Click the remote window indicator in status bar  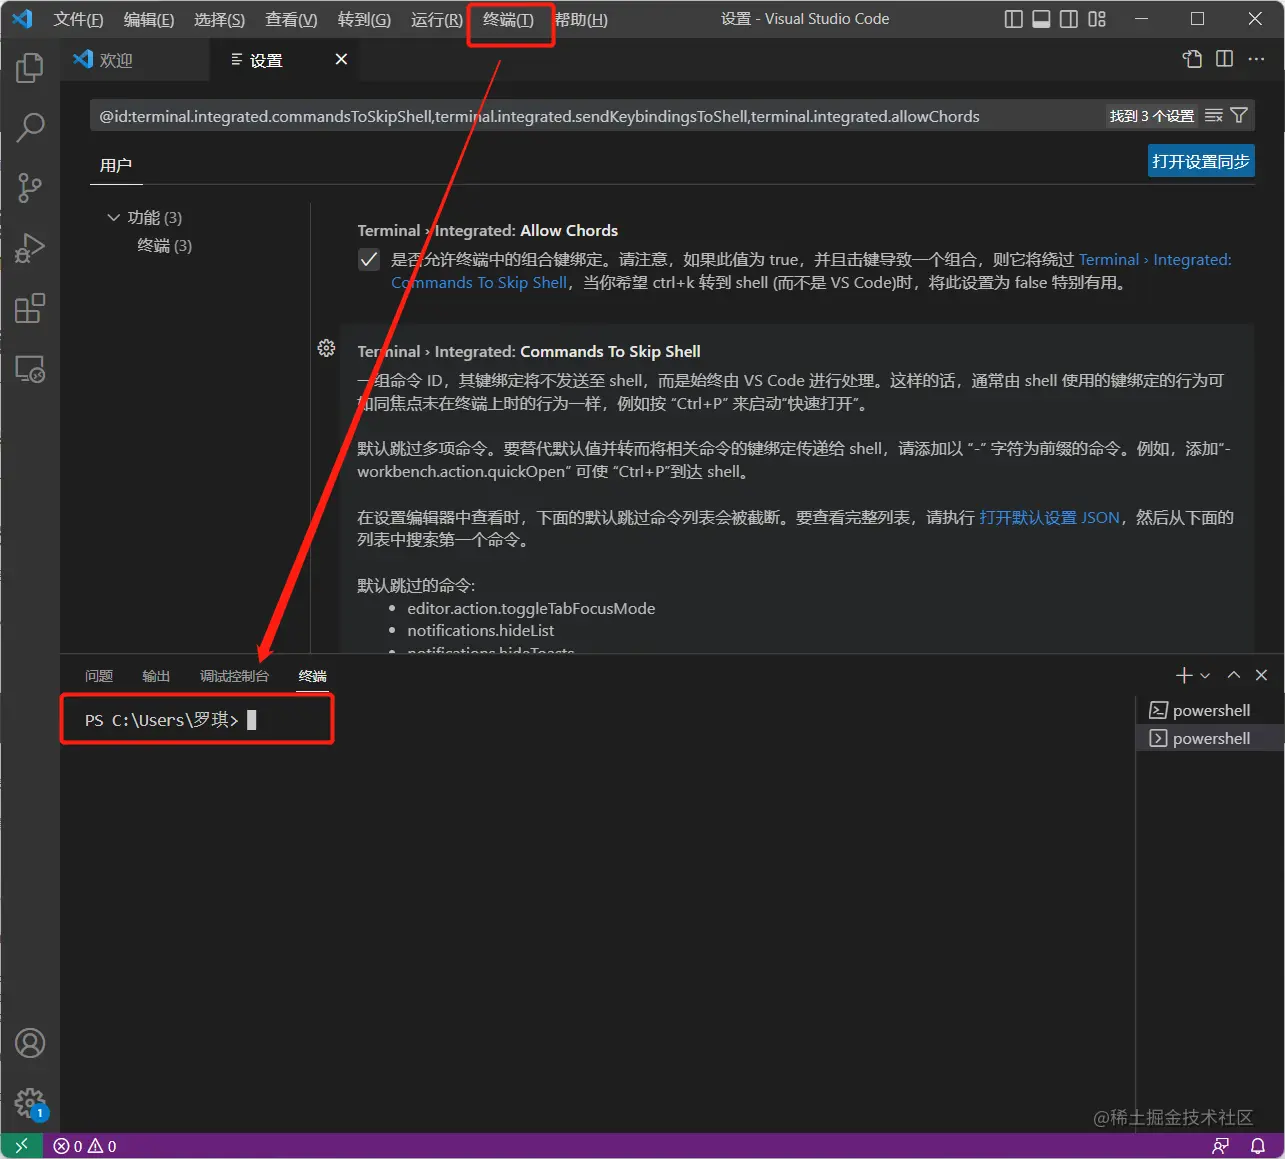point(21,1146)
